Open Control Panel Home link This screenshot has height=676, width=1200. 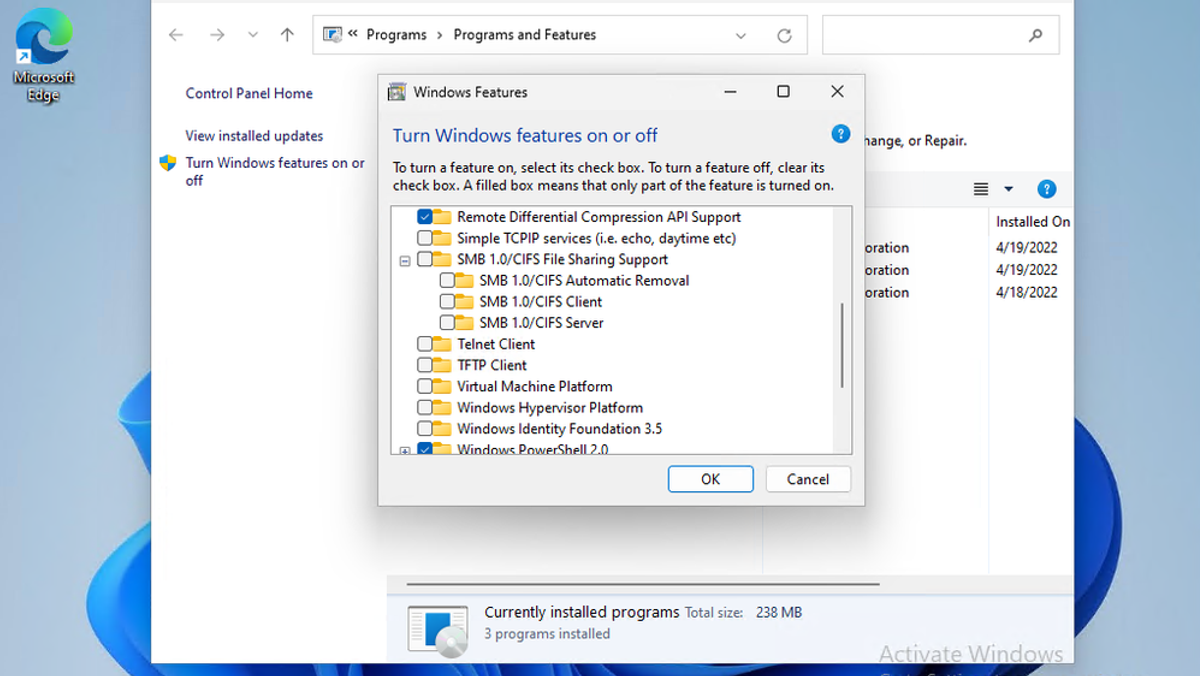click(249, 93)
